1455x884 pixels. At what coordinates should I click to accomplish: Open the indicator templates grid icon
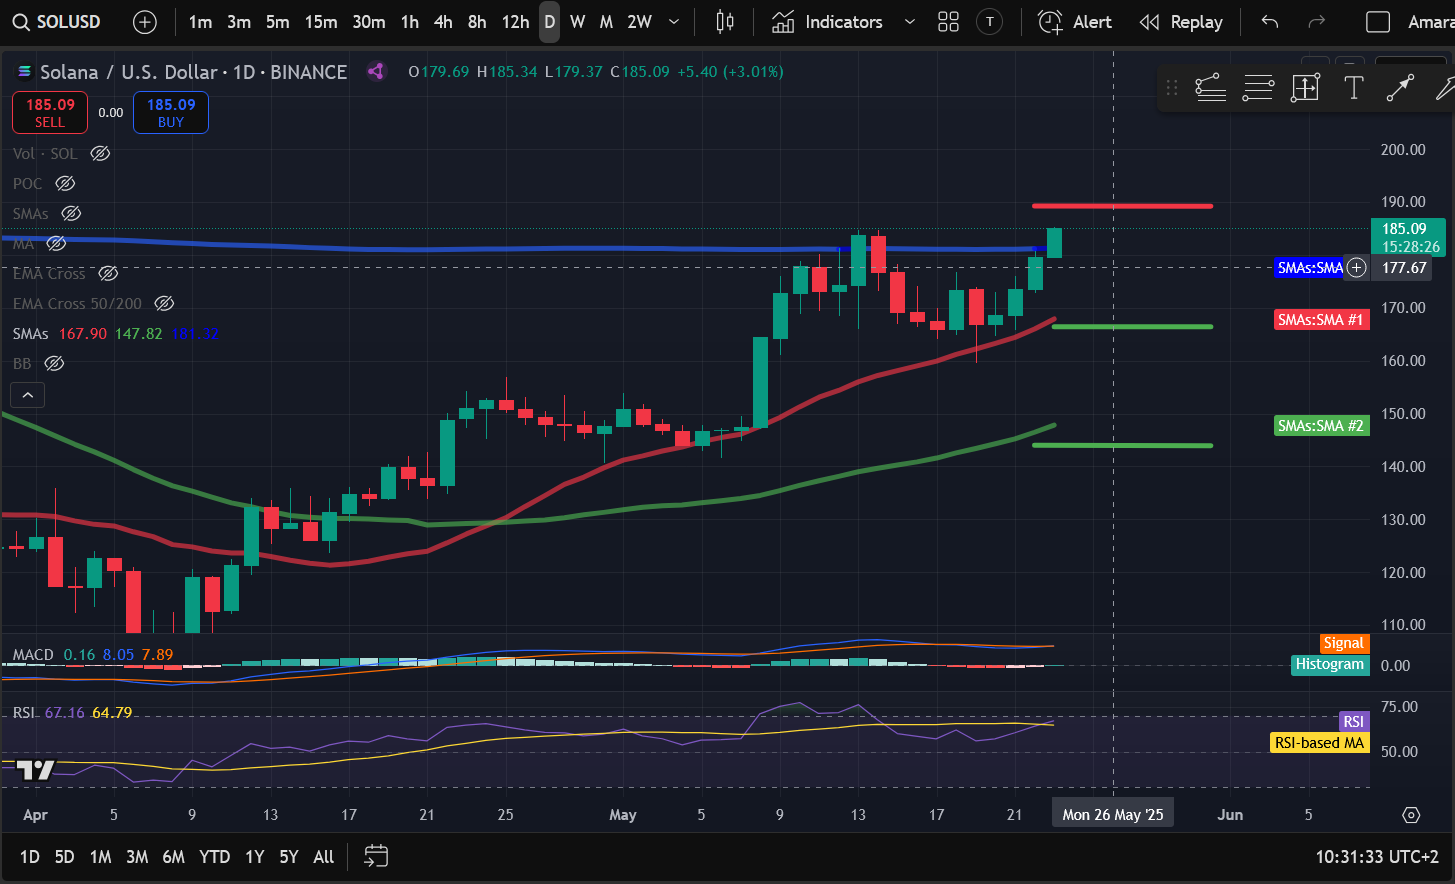pyautogui.click(x=949, y=22)
